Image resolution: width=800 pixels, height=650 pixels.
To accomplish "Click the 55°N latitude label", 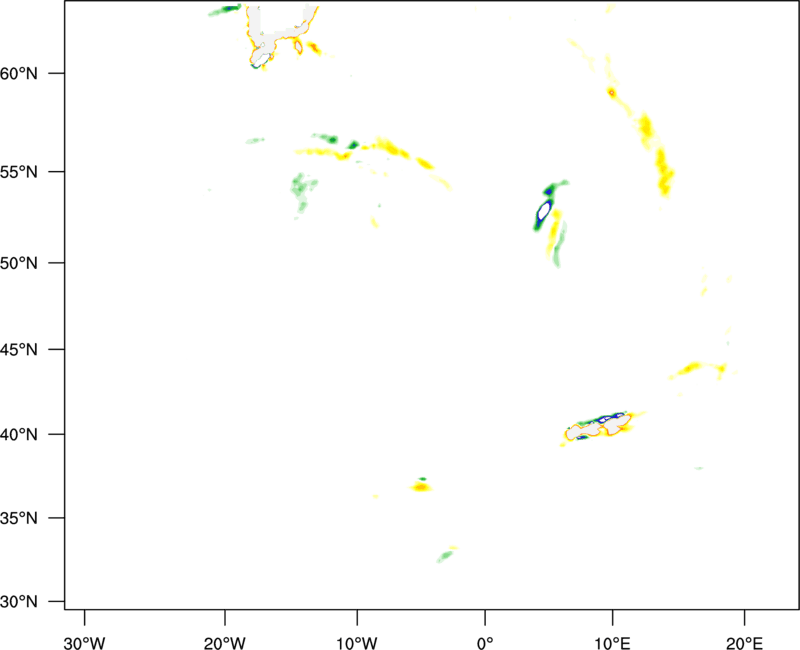I will pyautogui.click(x=19, y=172).
